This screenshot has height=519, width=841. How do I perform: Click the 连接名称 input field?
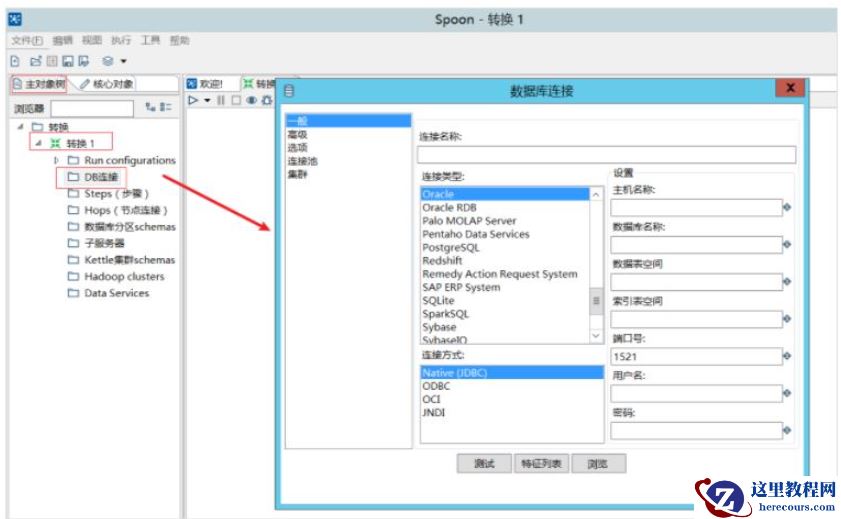tap(606, 155)
